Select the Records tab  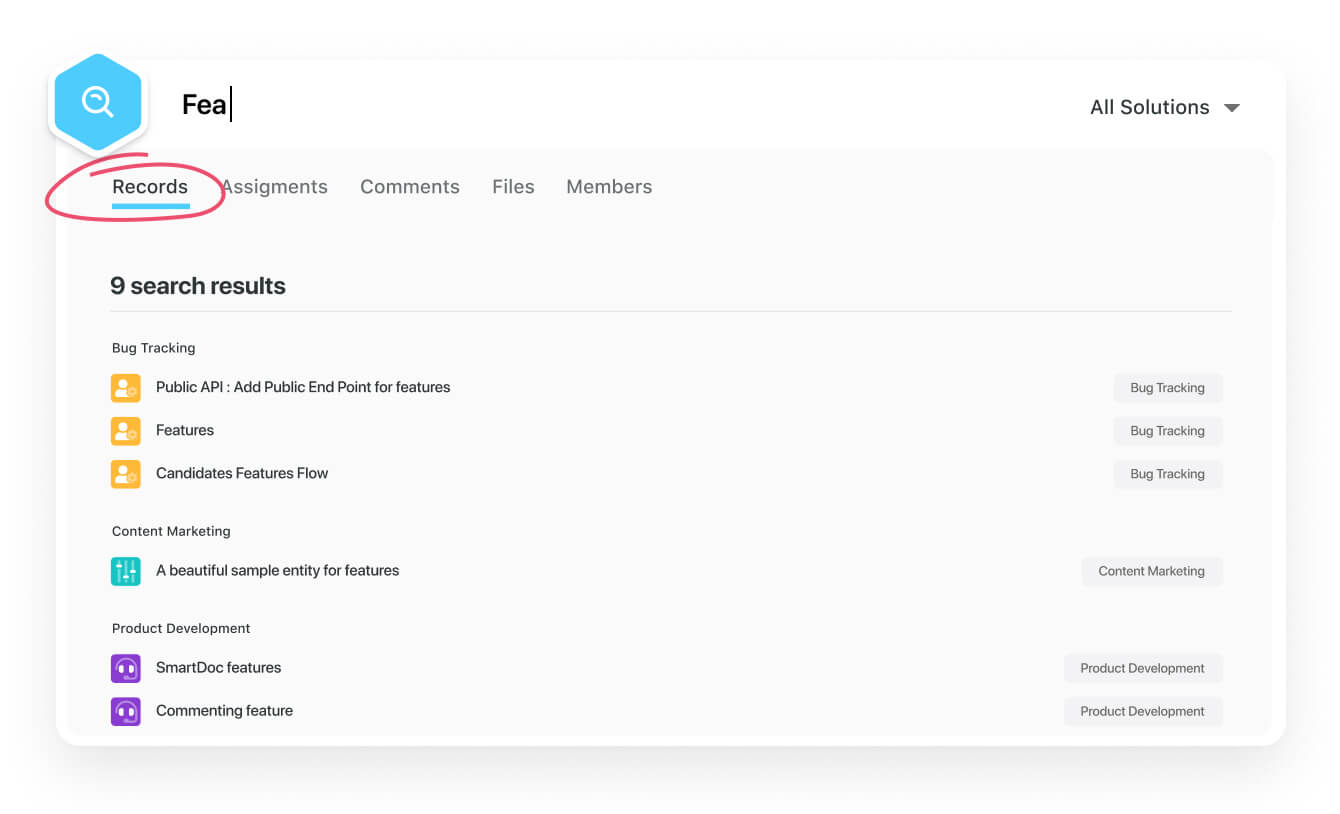150,187
